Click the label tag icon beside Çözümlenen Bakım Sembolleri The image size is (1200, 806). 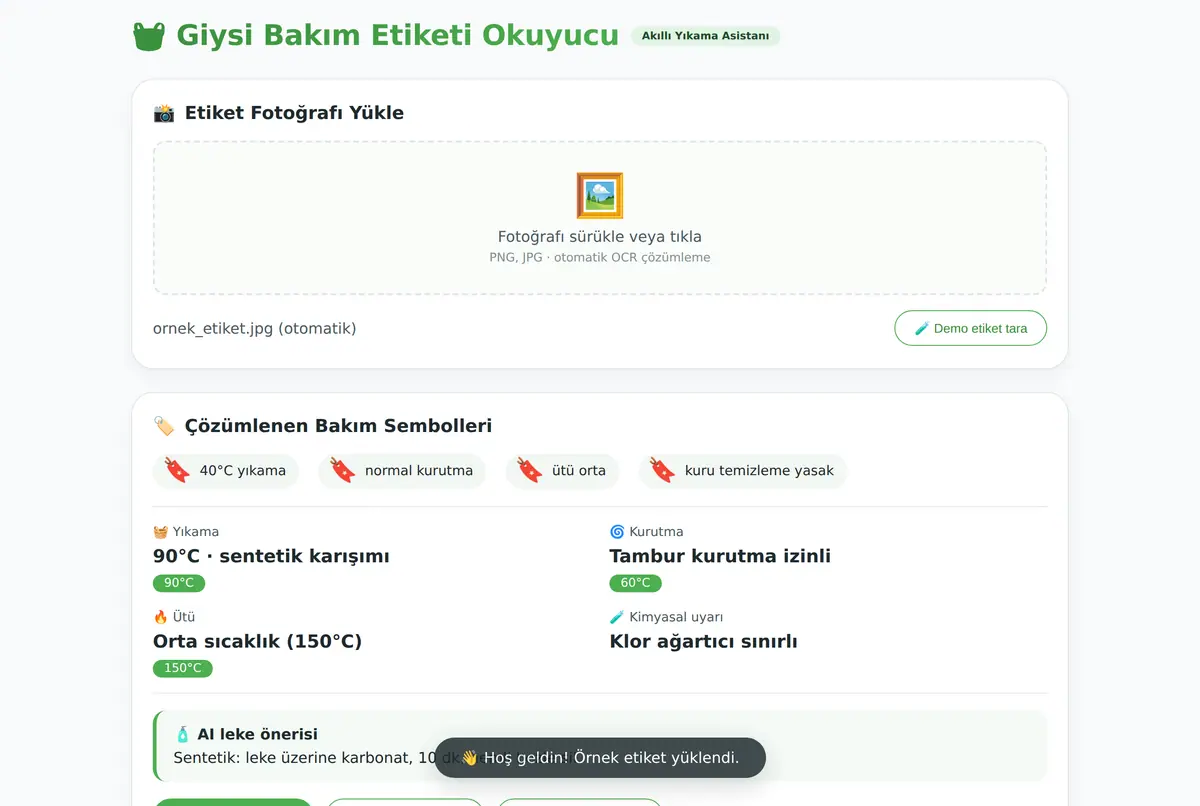[x=164, y=426]
